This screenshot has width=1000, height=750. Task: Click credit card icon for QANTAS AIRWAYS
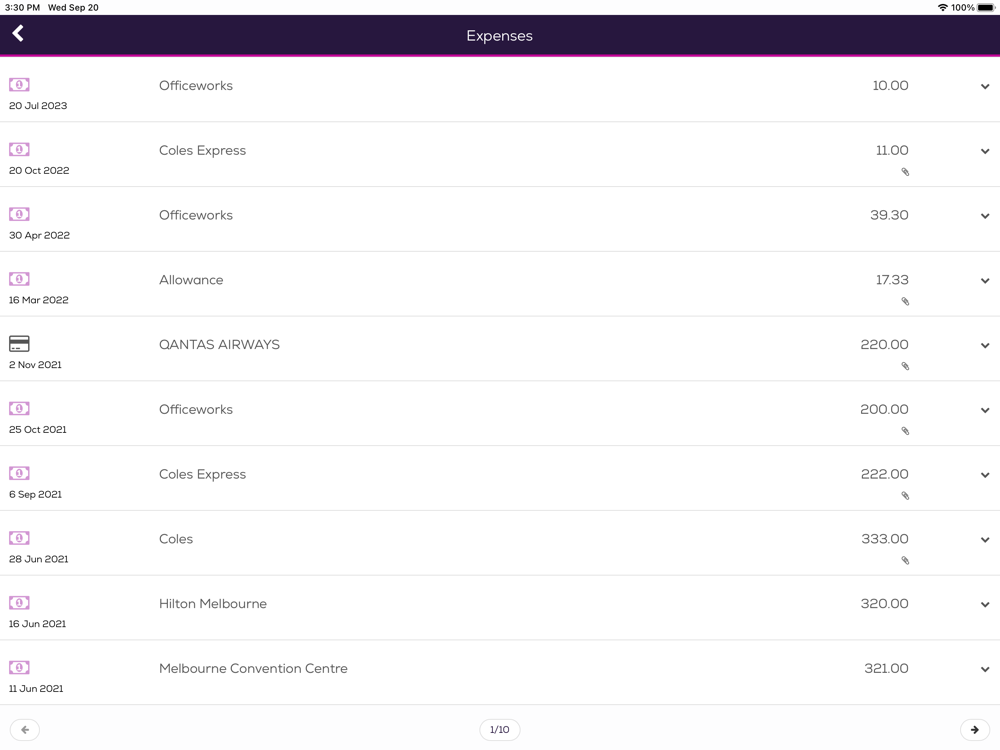19,344
